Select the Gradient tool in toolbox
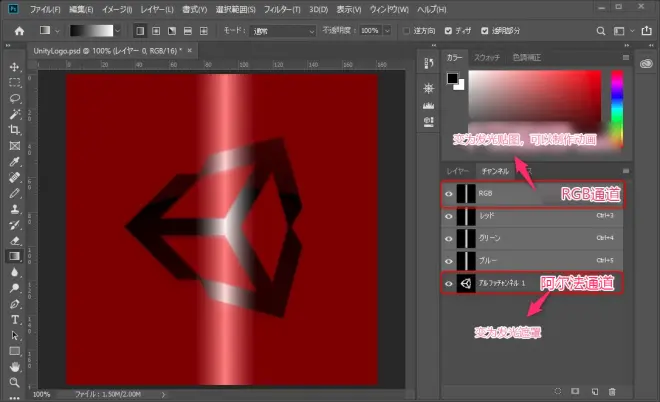Image resolution: width=660 pixels, height=402 pixels. point(15,256)
